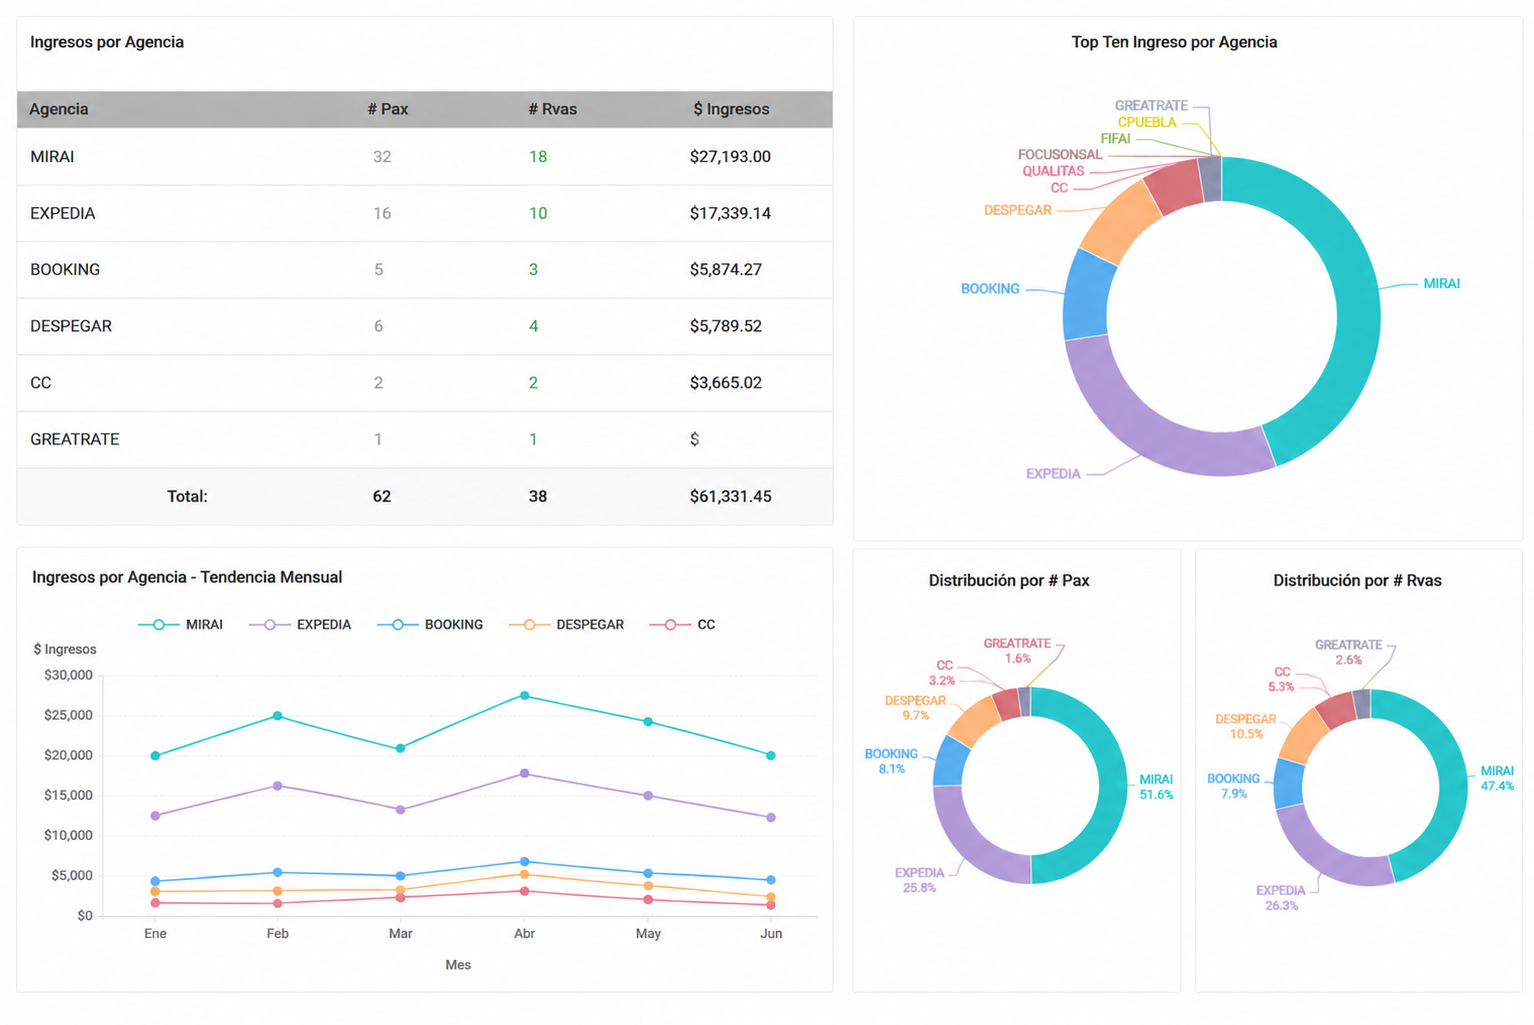Sort table by # Pax column header
1534x1025 pixels.
click(387, 109)
